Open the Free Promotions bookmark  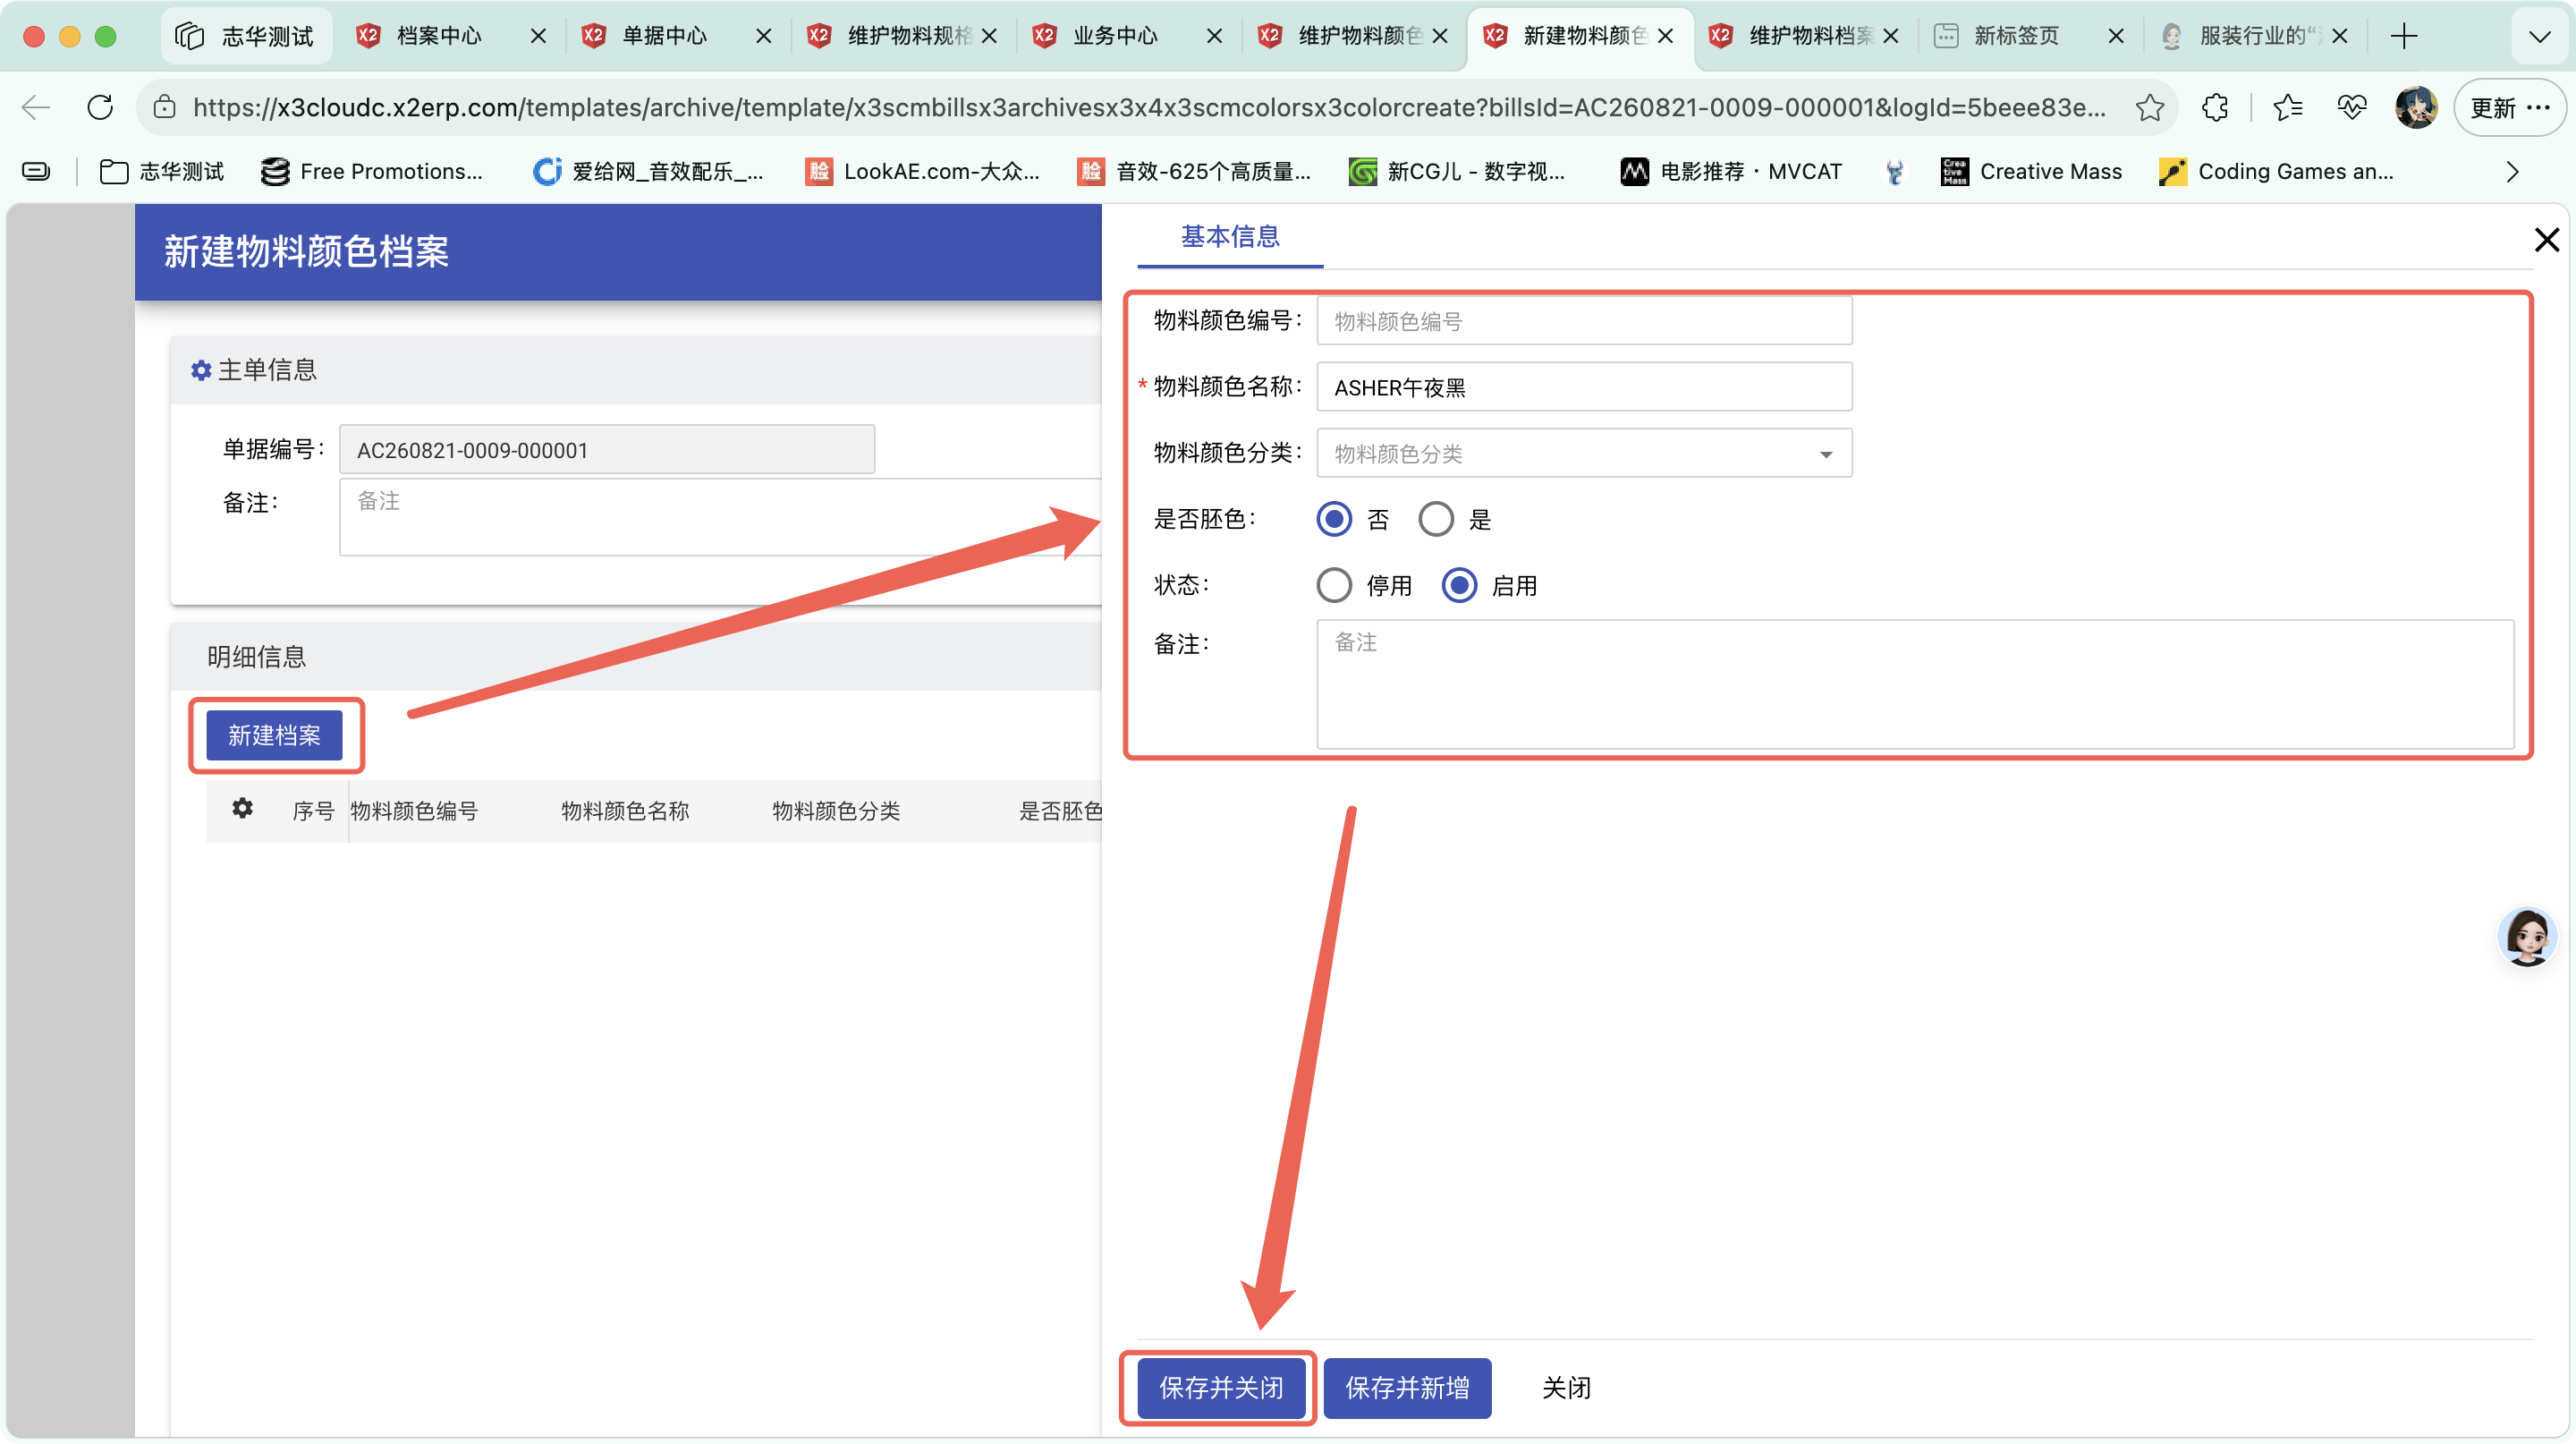tap(372, 172)
